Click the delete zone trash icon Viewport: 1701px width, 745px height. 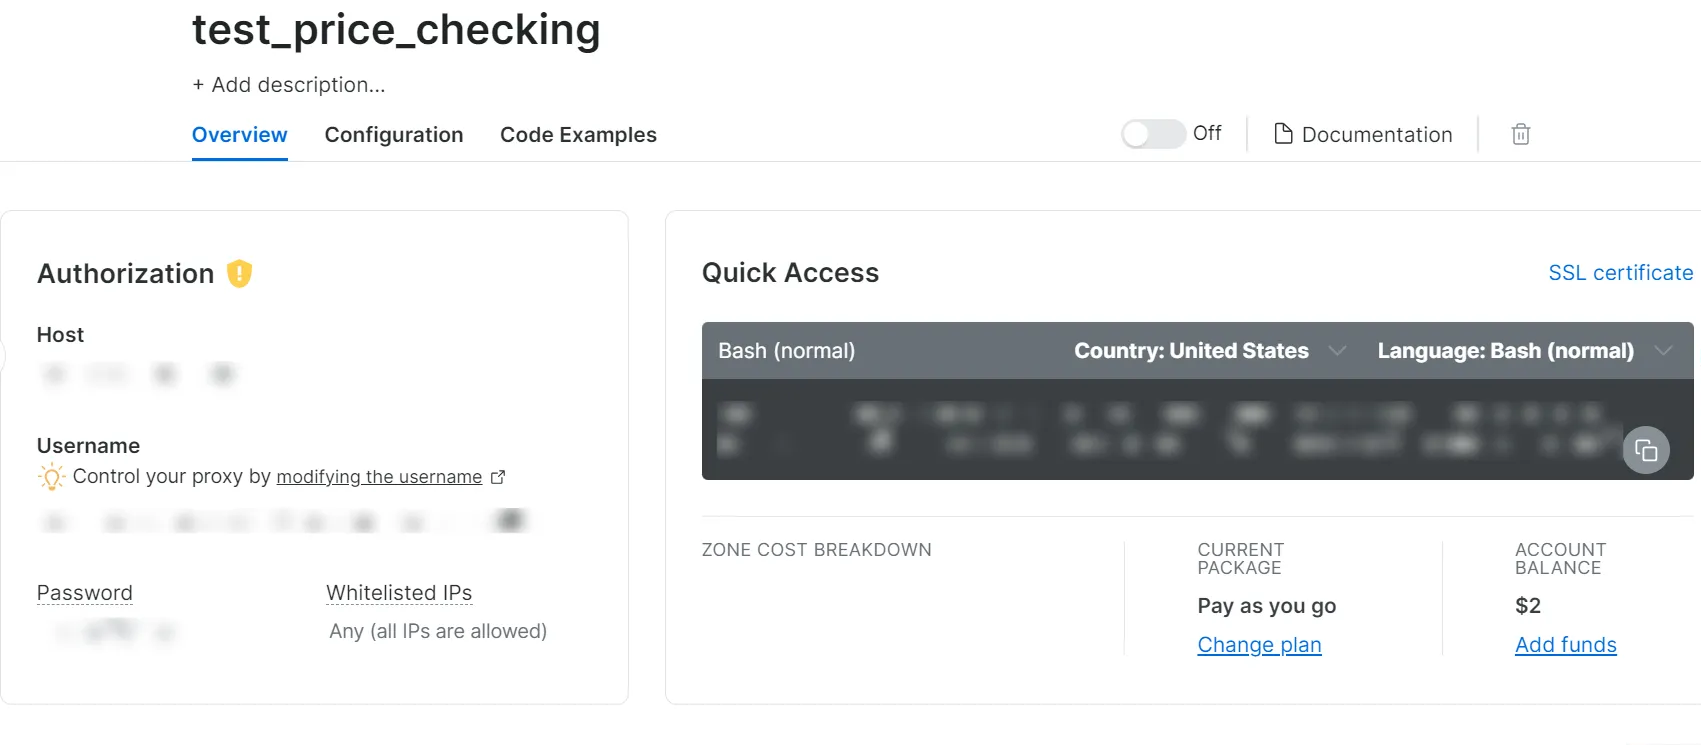[1520, 133]
